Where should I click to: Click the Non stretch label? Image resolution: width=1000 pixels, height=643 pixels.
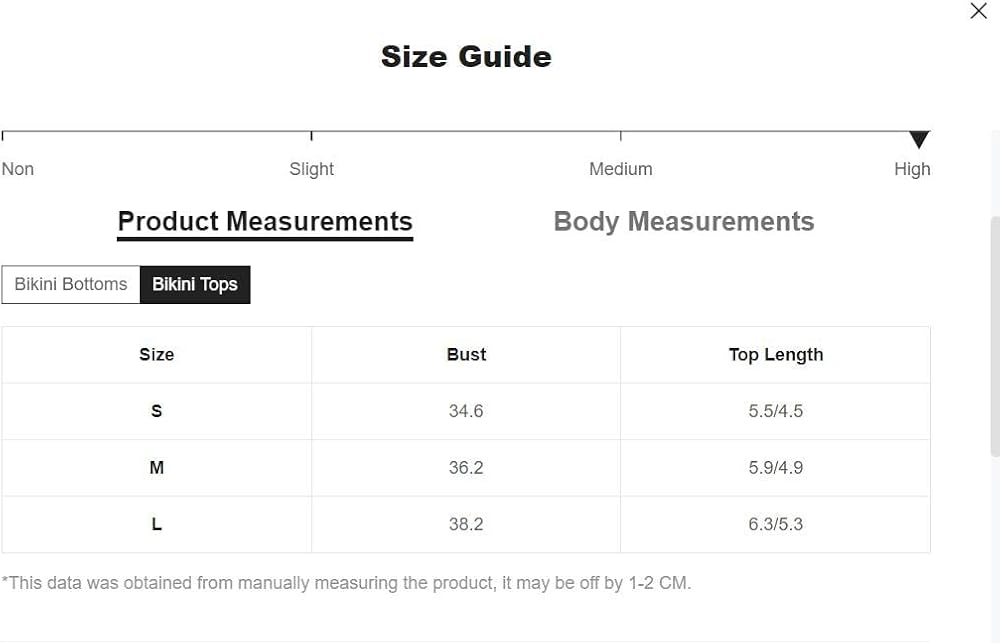[18, 169]
